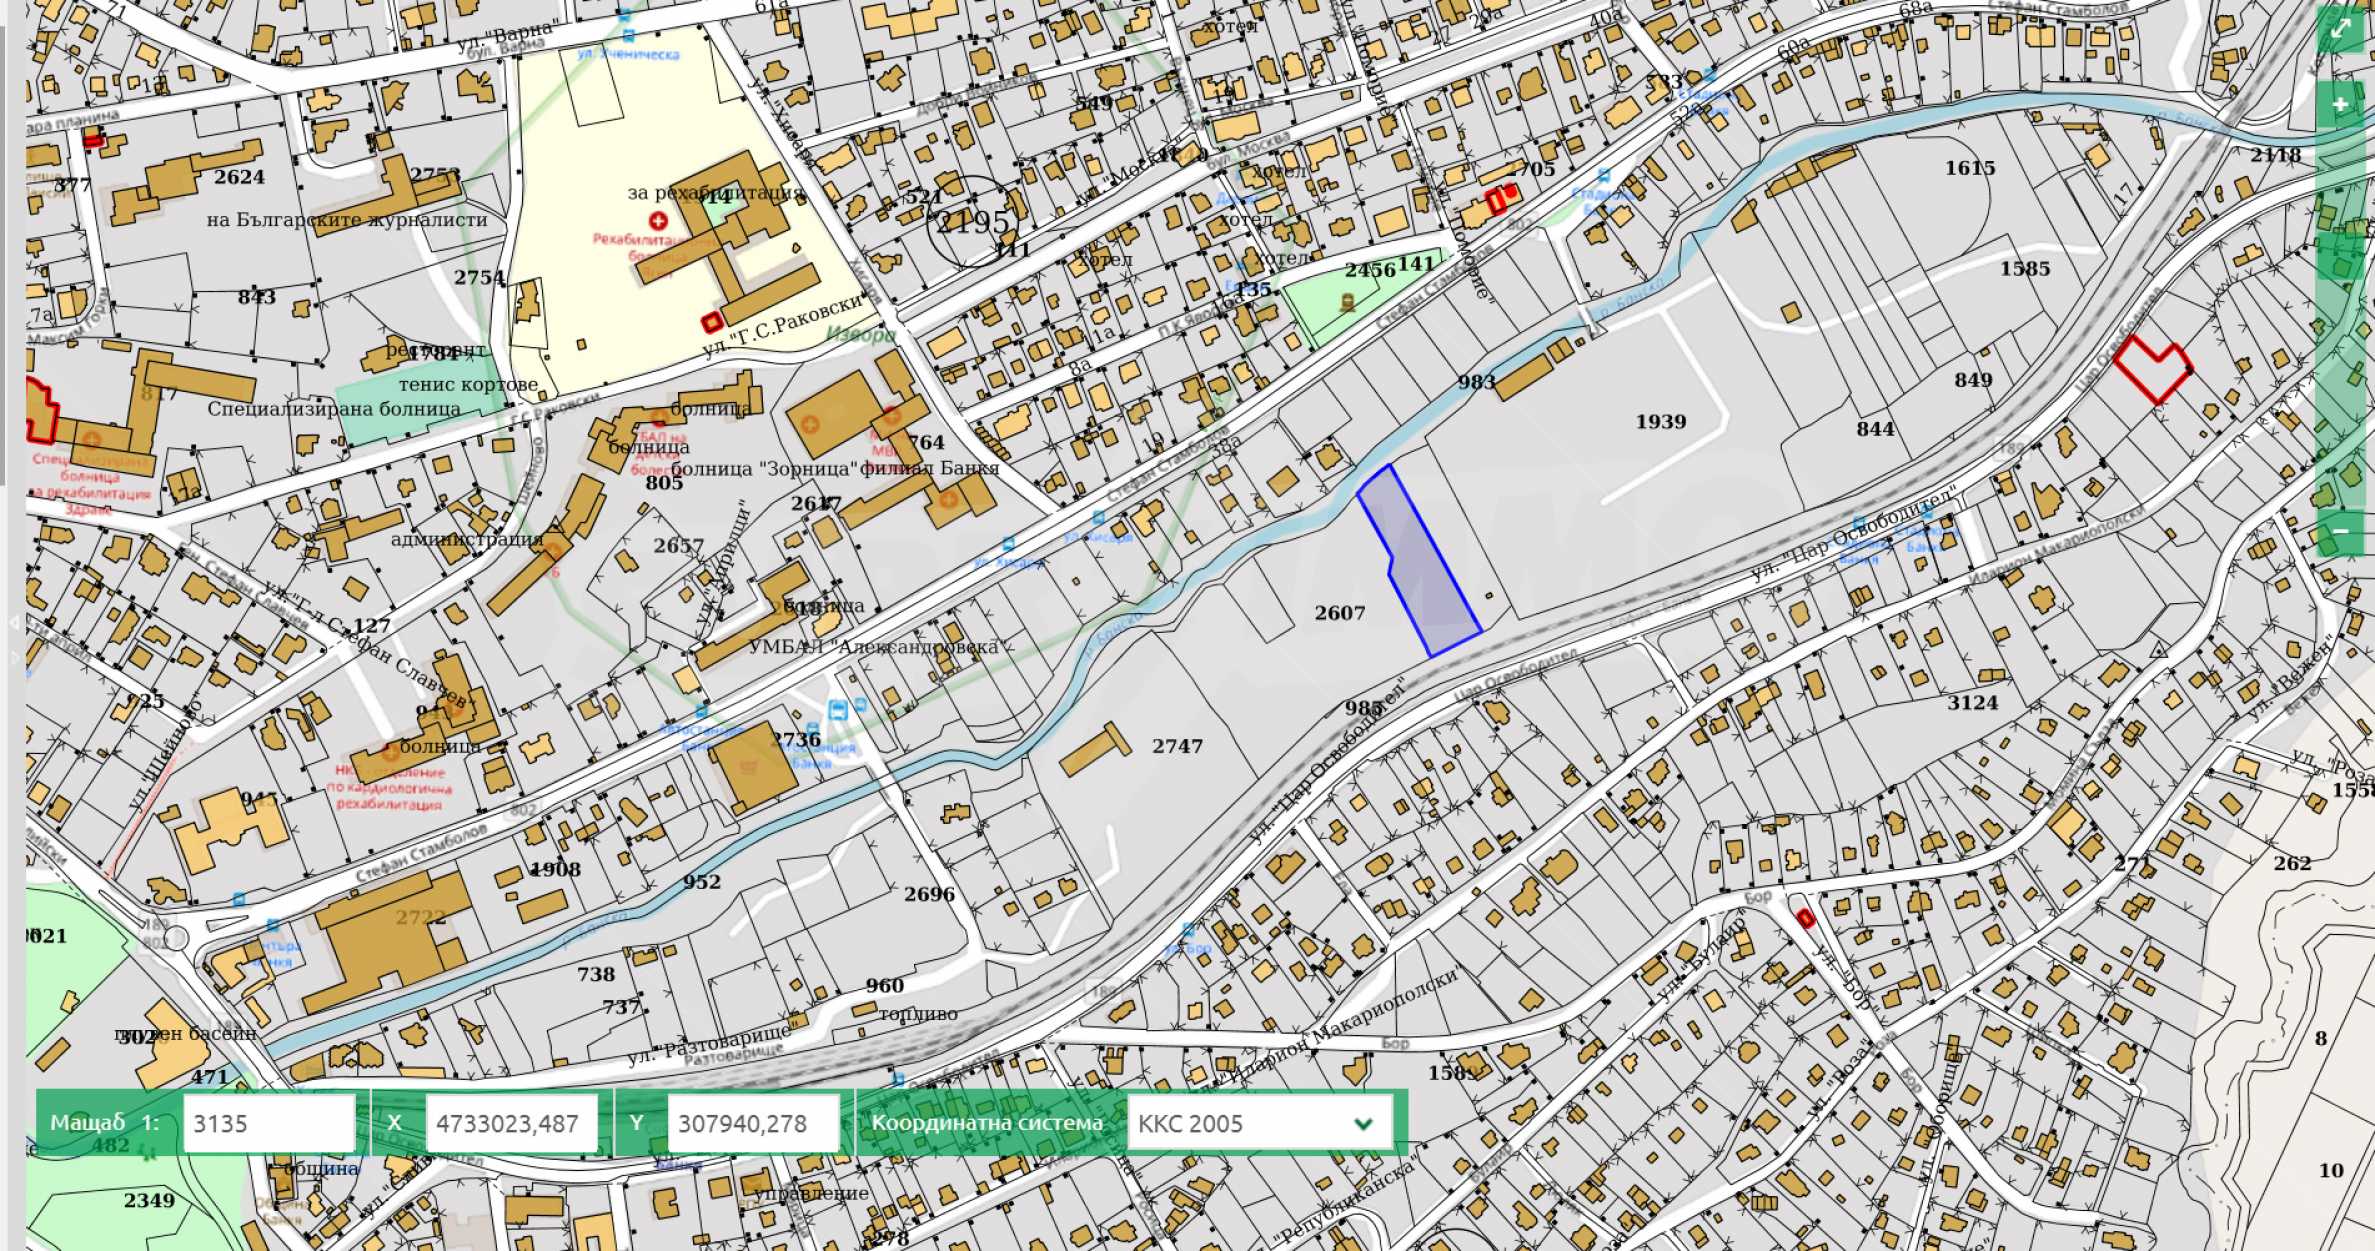Zoom in with the plus button
The width and height of the screenshot is (2375, 1251).
coord(2341,104)
